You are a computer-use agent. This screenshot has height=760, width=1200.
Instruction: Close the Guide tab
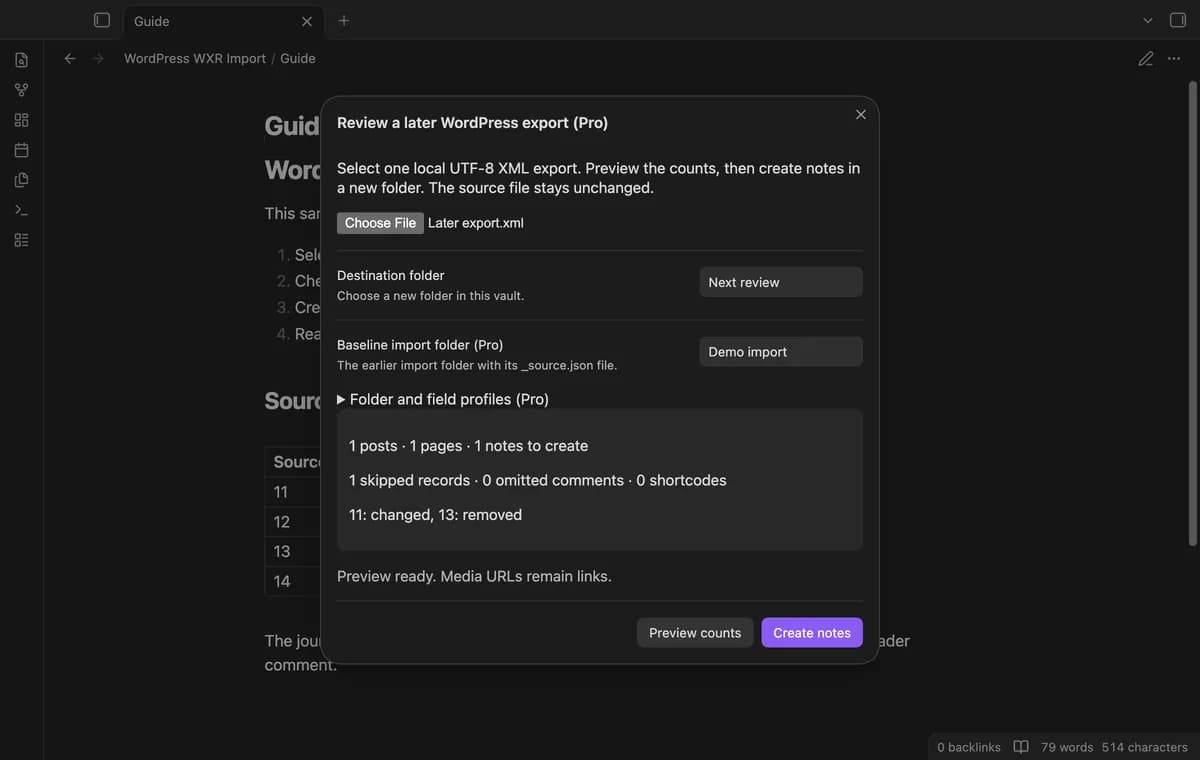coord(307,21)
